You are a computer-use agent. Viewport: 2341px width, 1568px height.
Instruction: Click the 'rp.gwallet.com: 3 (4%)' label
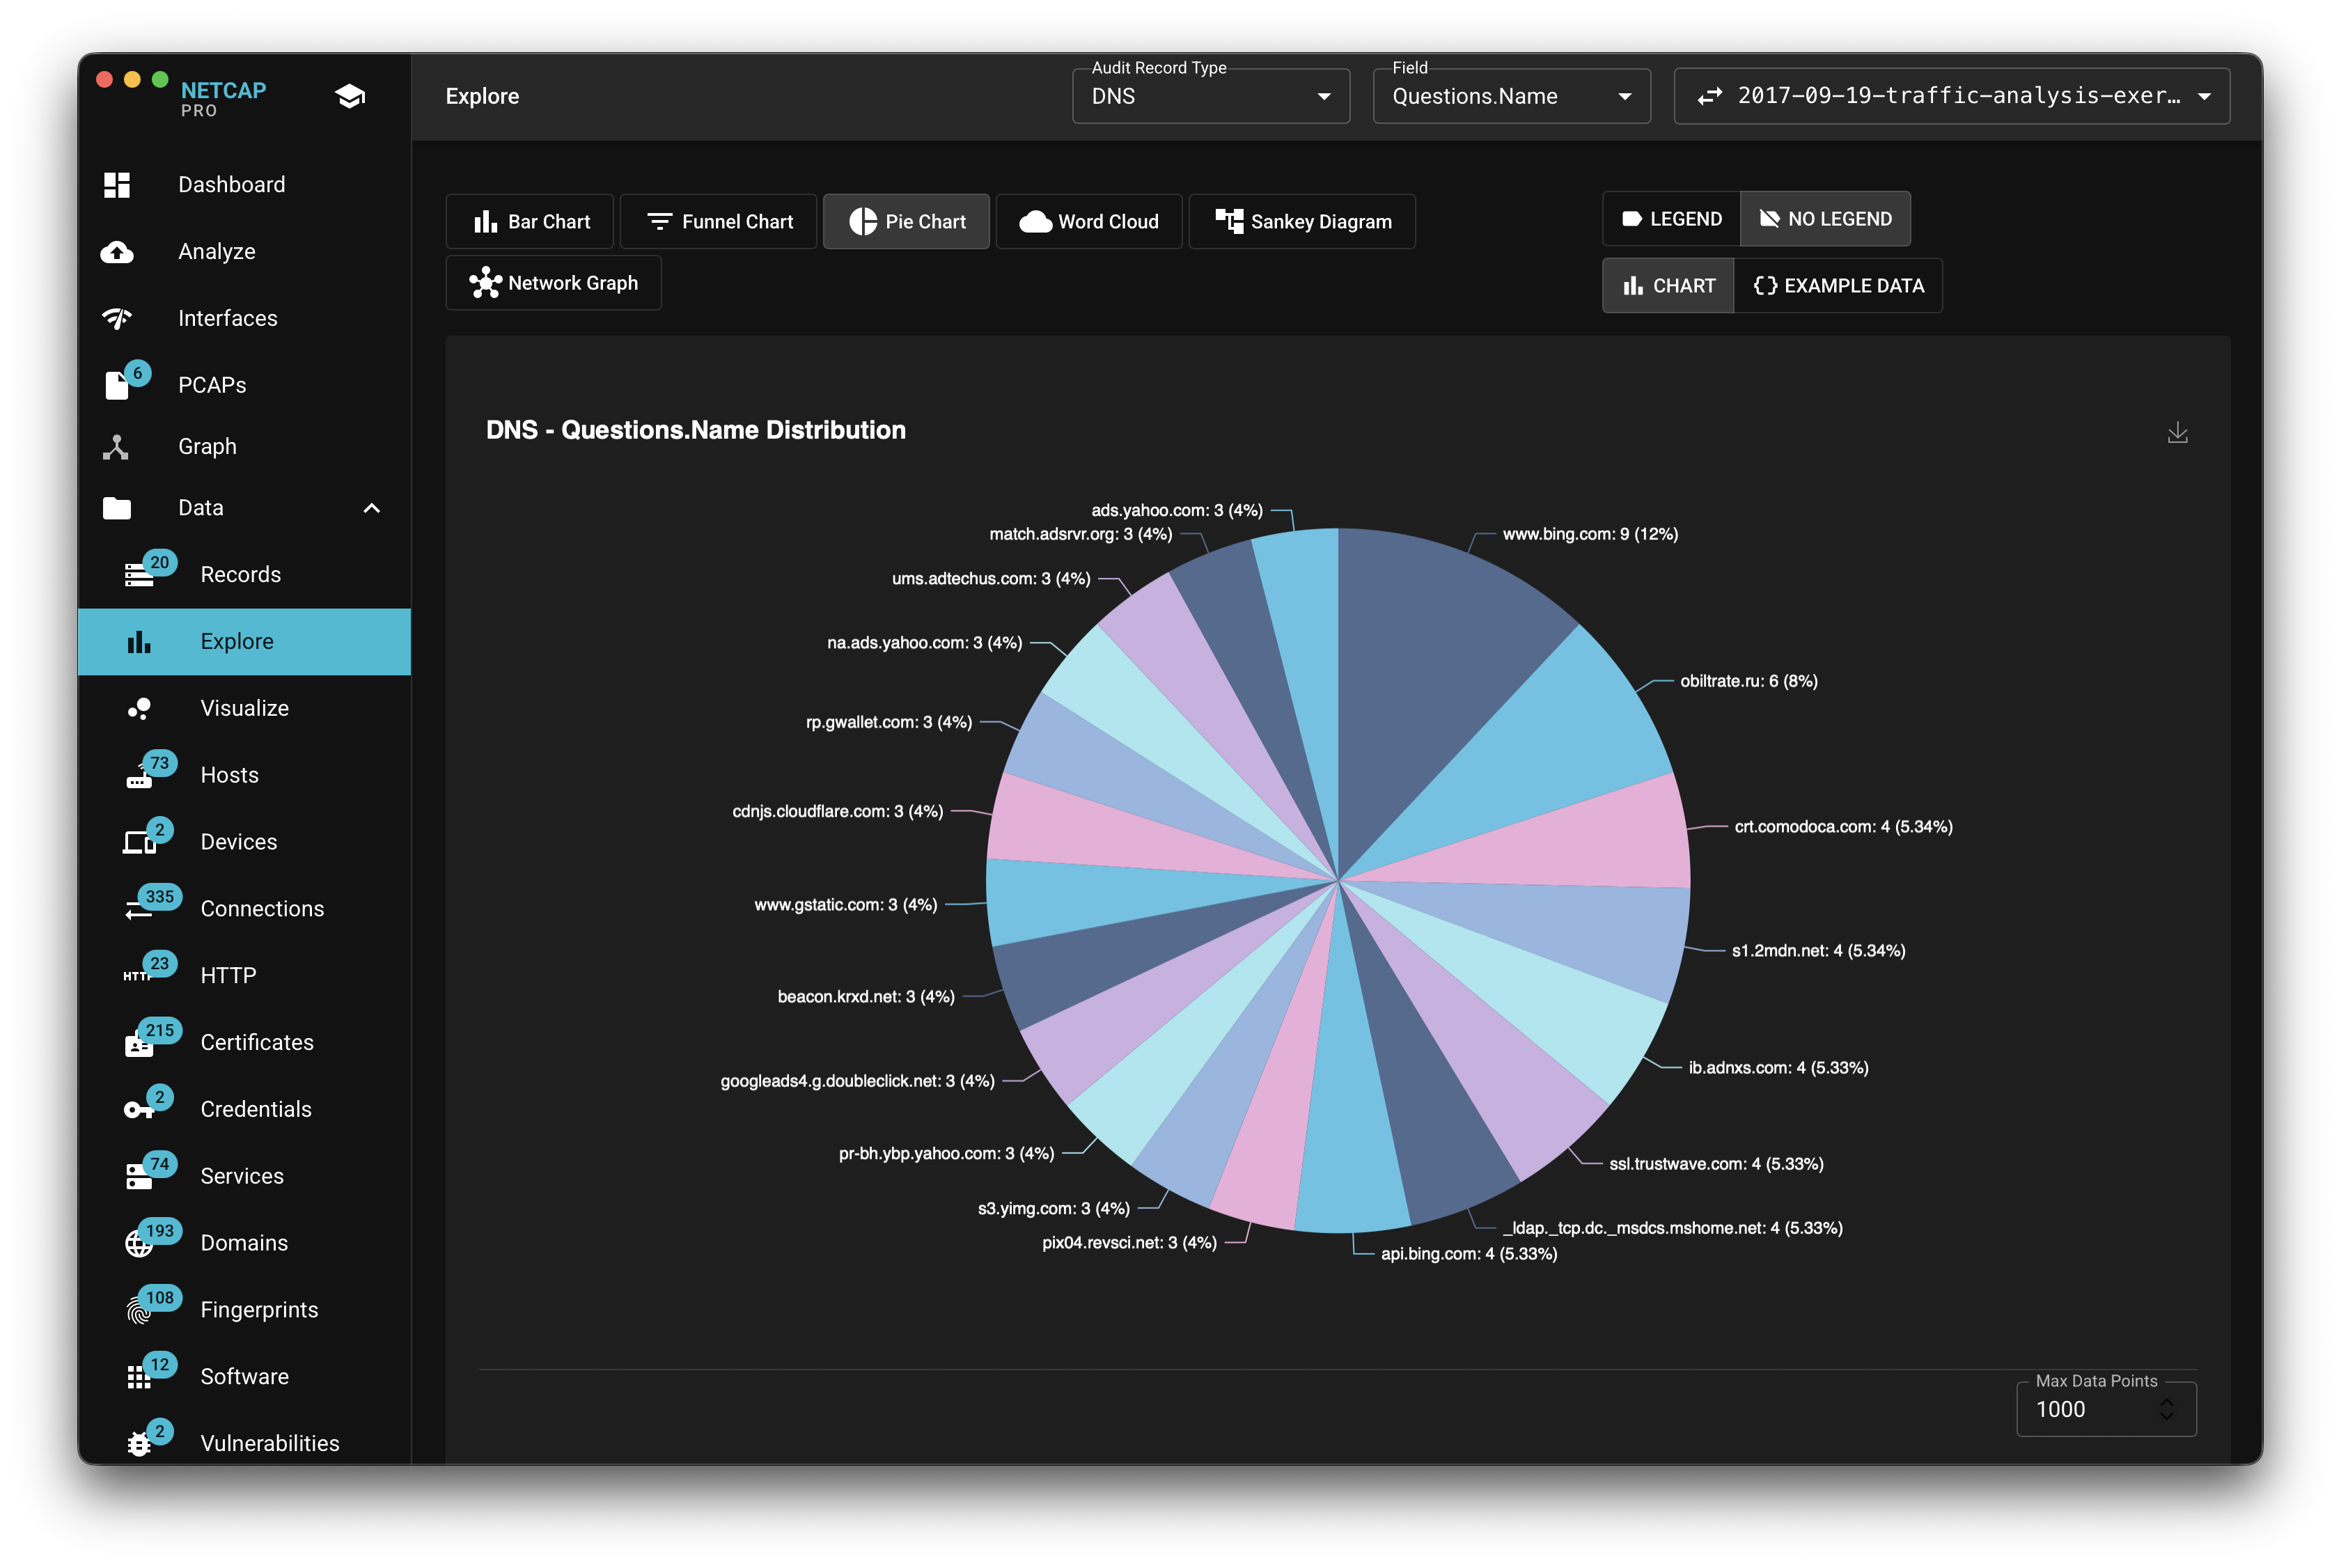point(889,722)
